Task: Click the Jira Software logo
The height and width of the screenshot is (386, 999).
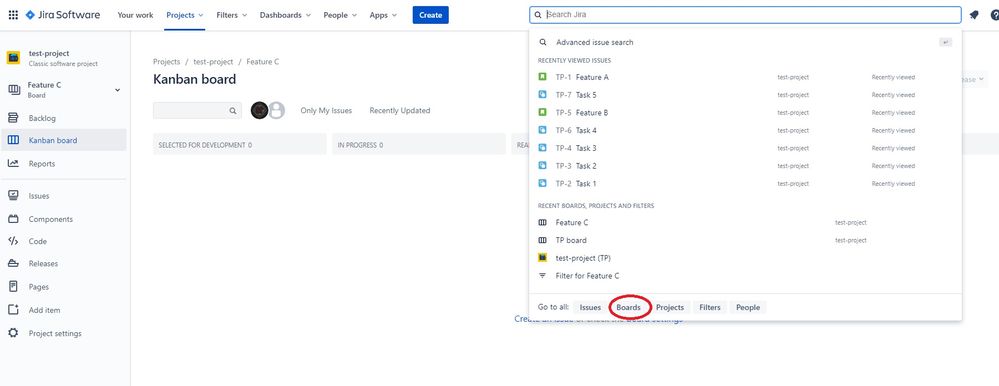Action: click(x=62, y=15)
